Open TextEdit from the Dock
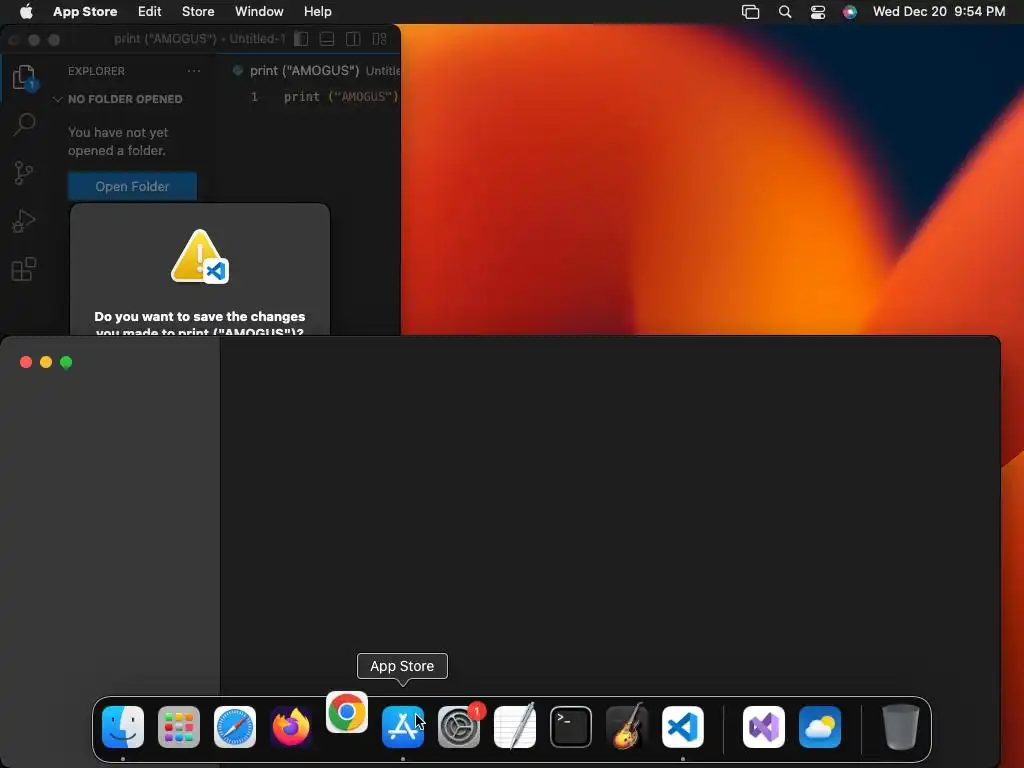1024x768 pixels. (x=515, y=726)
